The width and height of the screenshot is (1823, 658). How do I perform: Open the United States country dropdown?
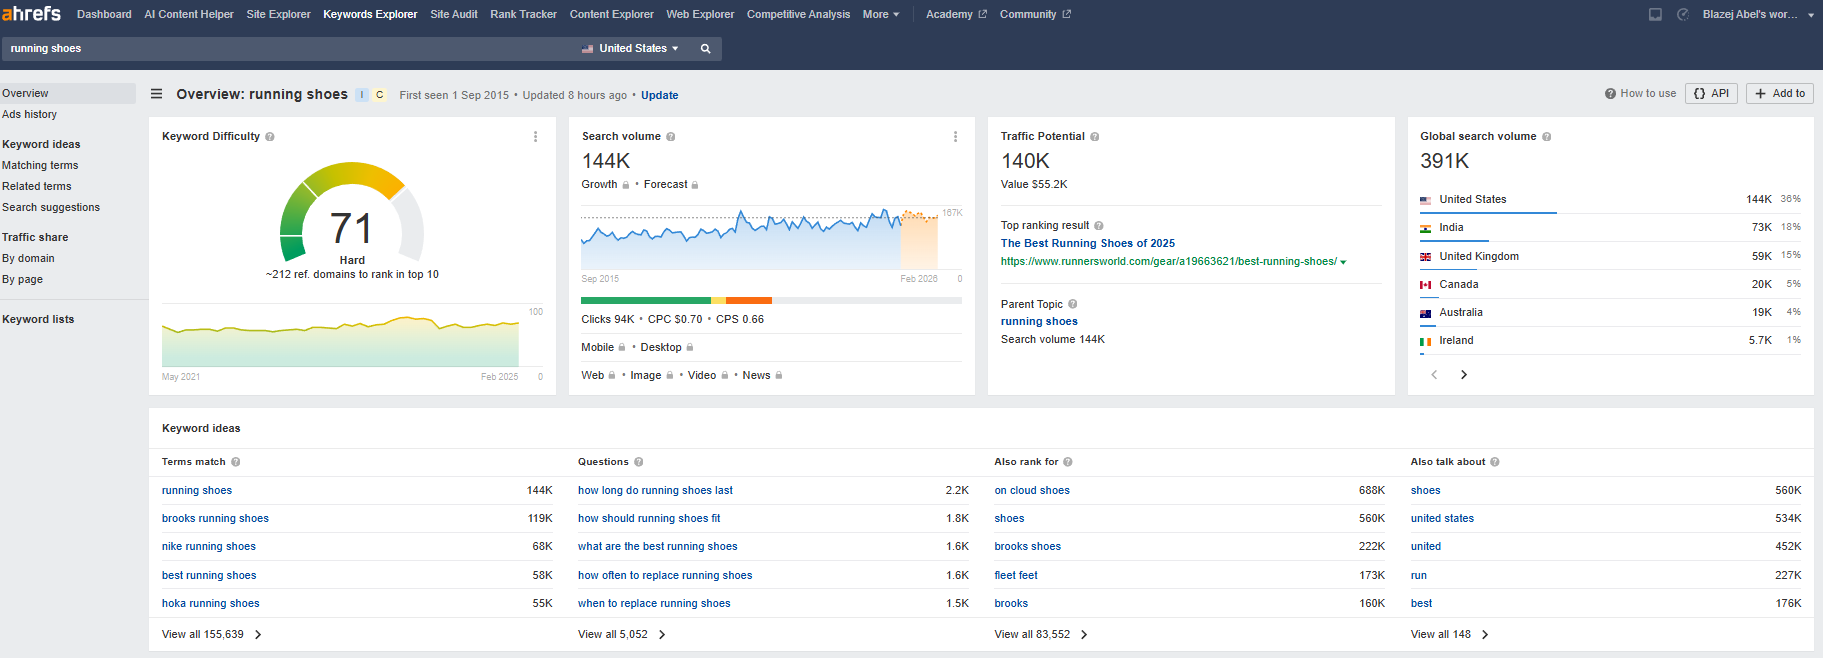coord(630,48)
